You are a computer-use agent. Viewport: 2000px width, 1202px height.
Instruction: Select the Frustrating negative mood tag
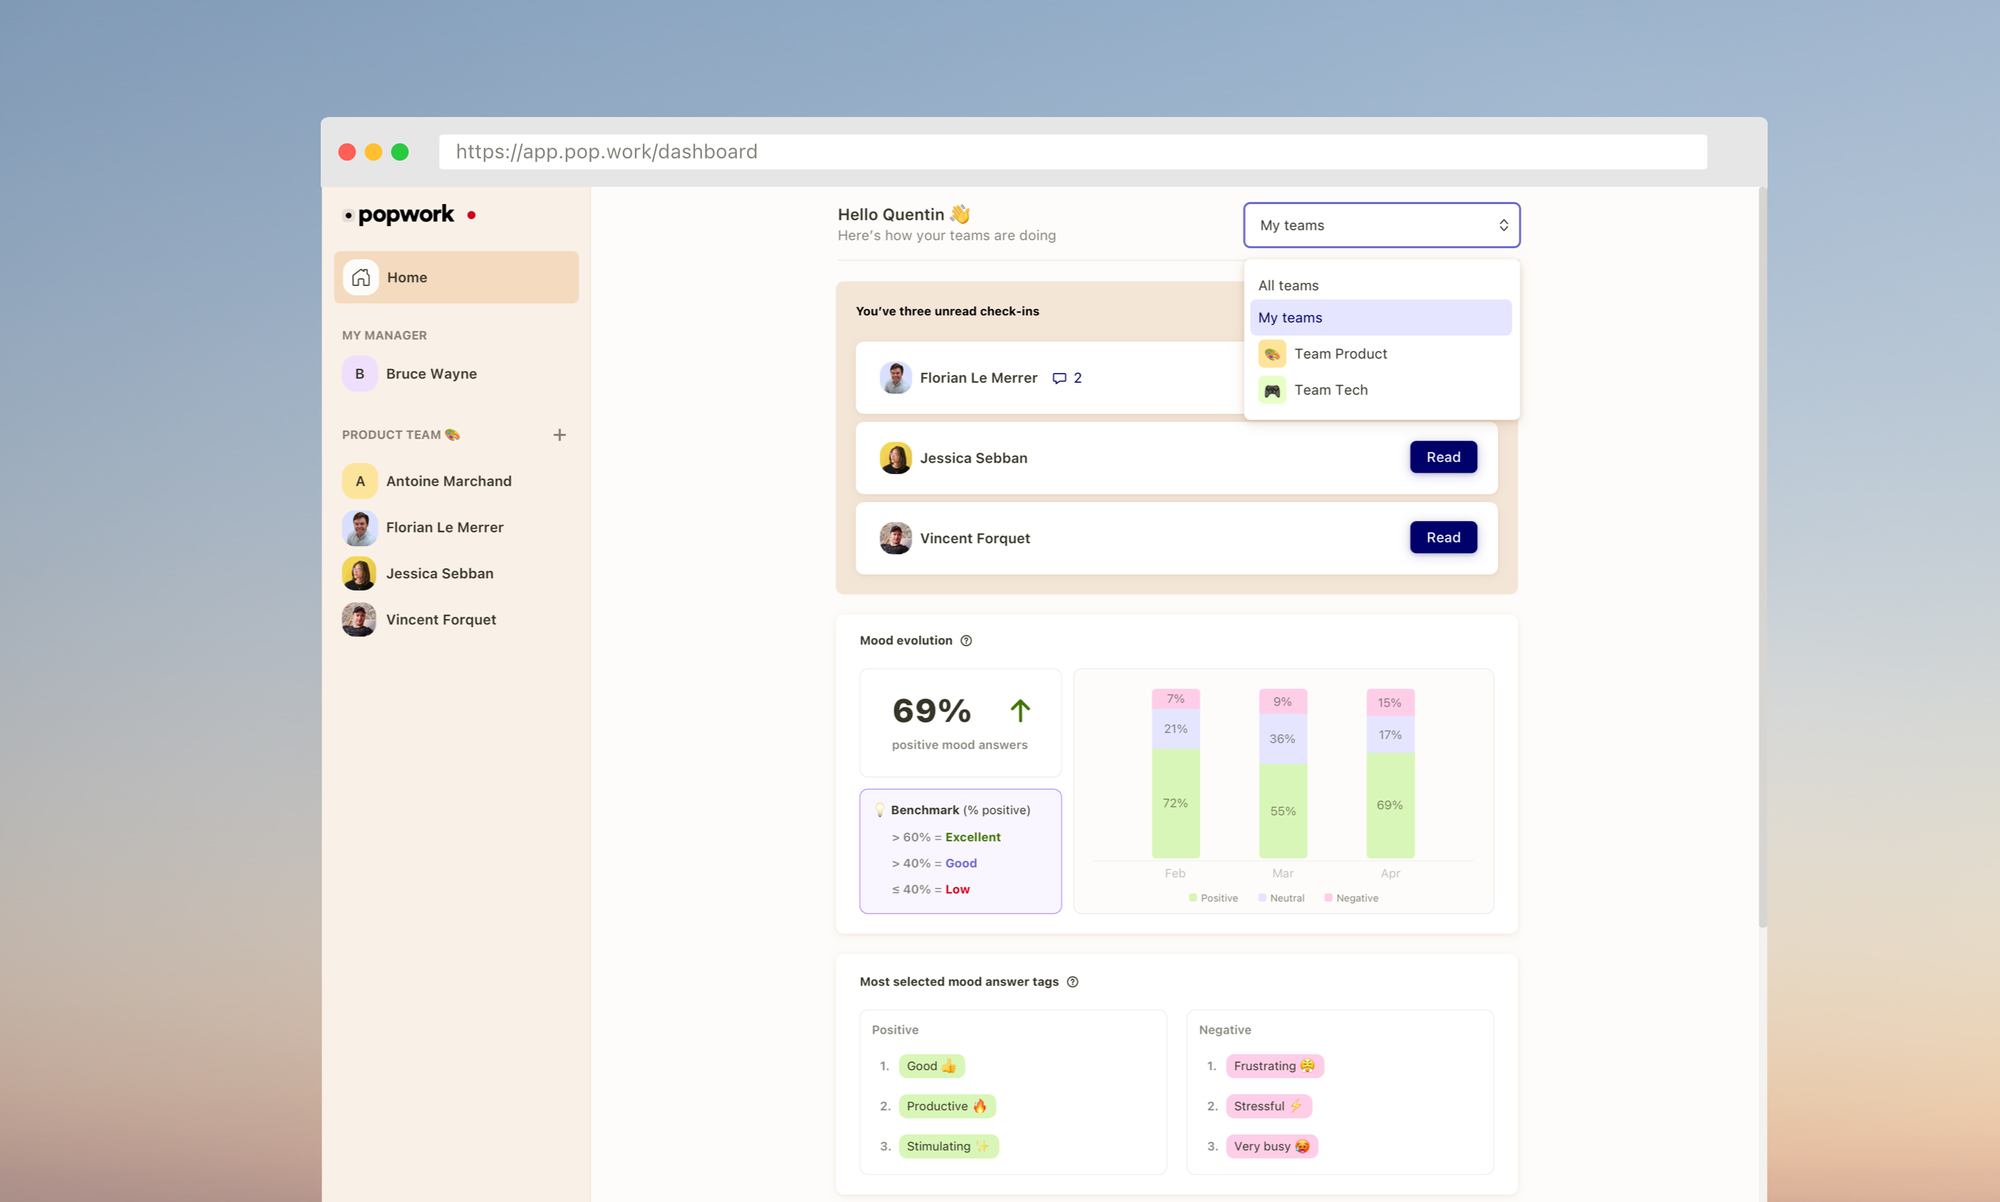point(1273,1066)
